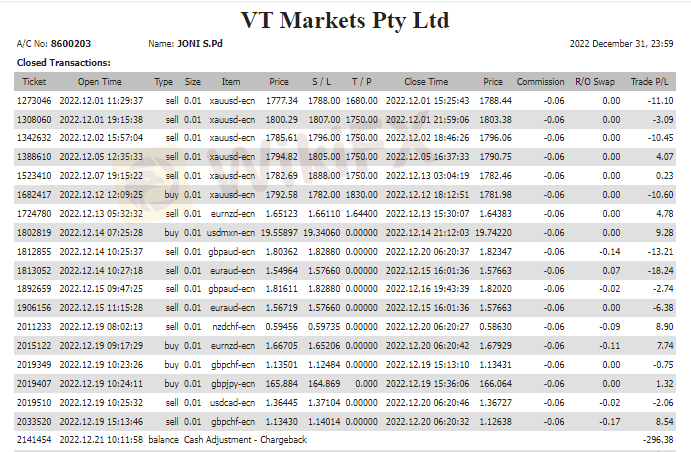Select ticket number 2019349
The width and height of the screenshot is (691, 452).
point(34,364)
